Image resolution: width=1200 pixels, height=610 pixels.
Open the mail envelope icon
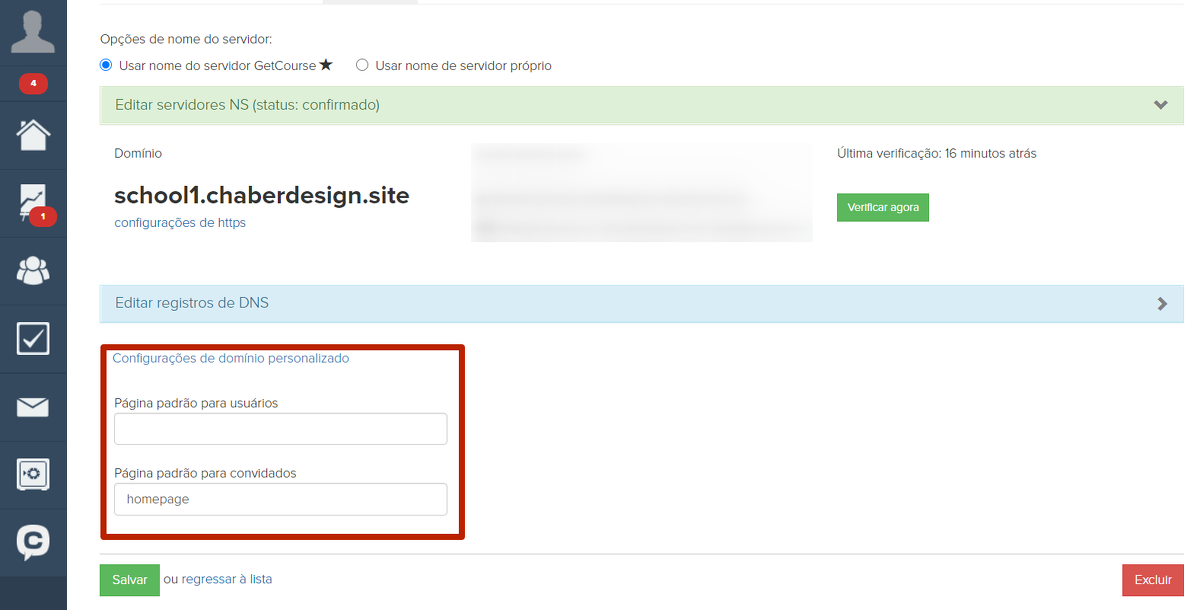point(33,407)
